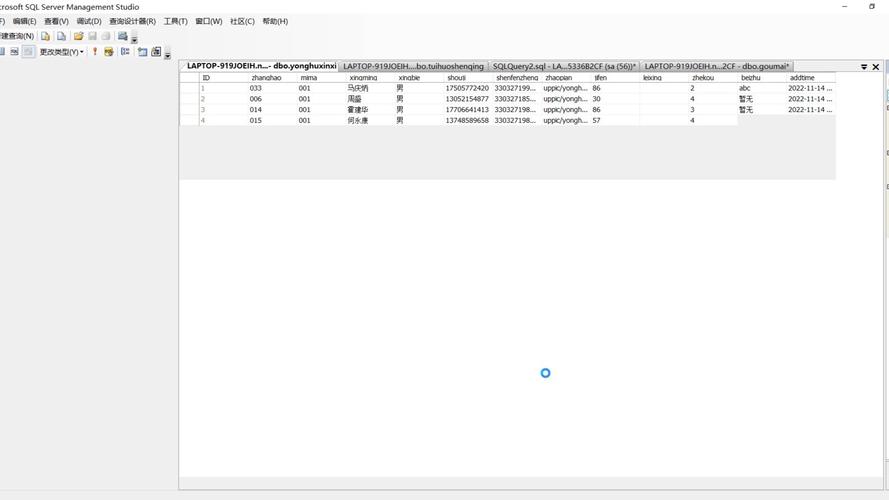
Task: Click the shouji column header
Action: tap(456, 77)
